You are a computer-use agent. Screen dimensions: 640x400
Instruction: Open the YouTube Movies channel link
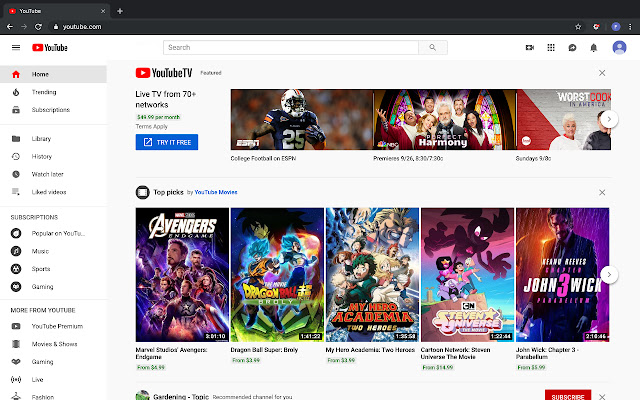[216, 192]
